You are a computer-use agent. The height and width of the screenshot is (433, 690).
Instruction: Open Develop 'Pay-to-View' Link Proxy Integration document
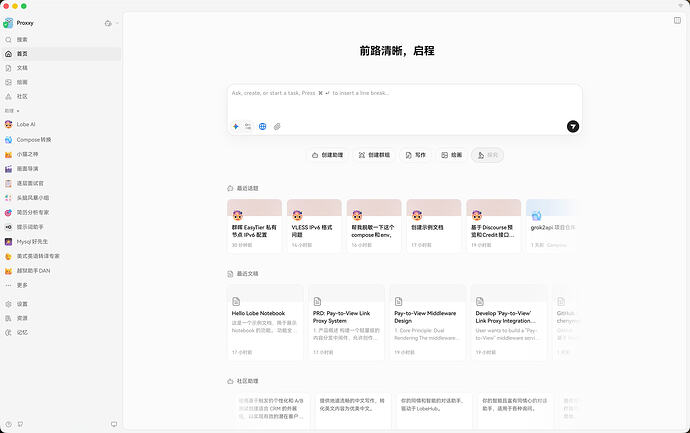(x=509, y=323)
